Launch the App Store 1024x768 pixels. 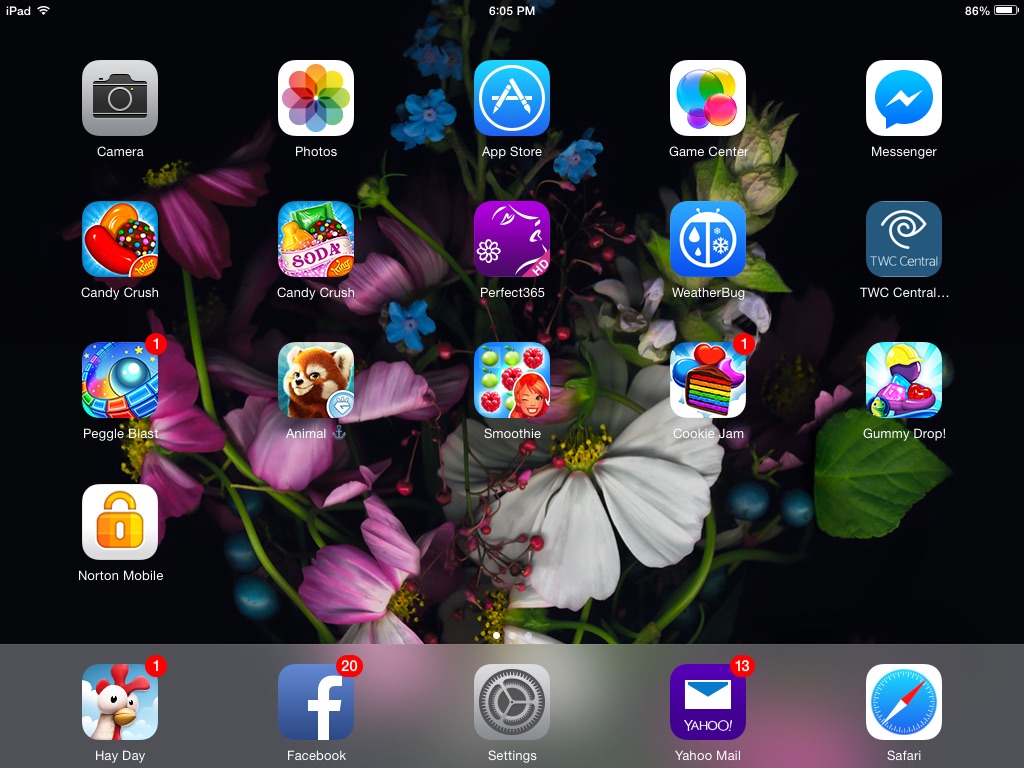(x=511, y=98)
